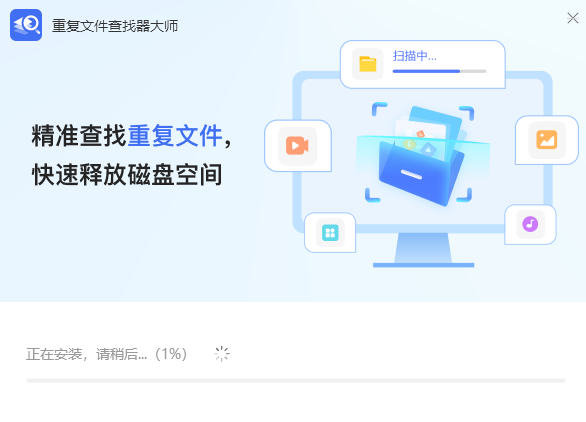Click the 扫描中 scanning progress bar
Screen dimensions: 586x422
pos(440,71)
